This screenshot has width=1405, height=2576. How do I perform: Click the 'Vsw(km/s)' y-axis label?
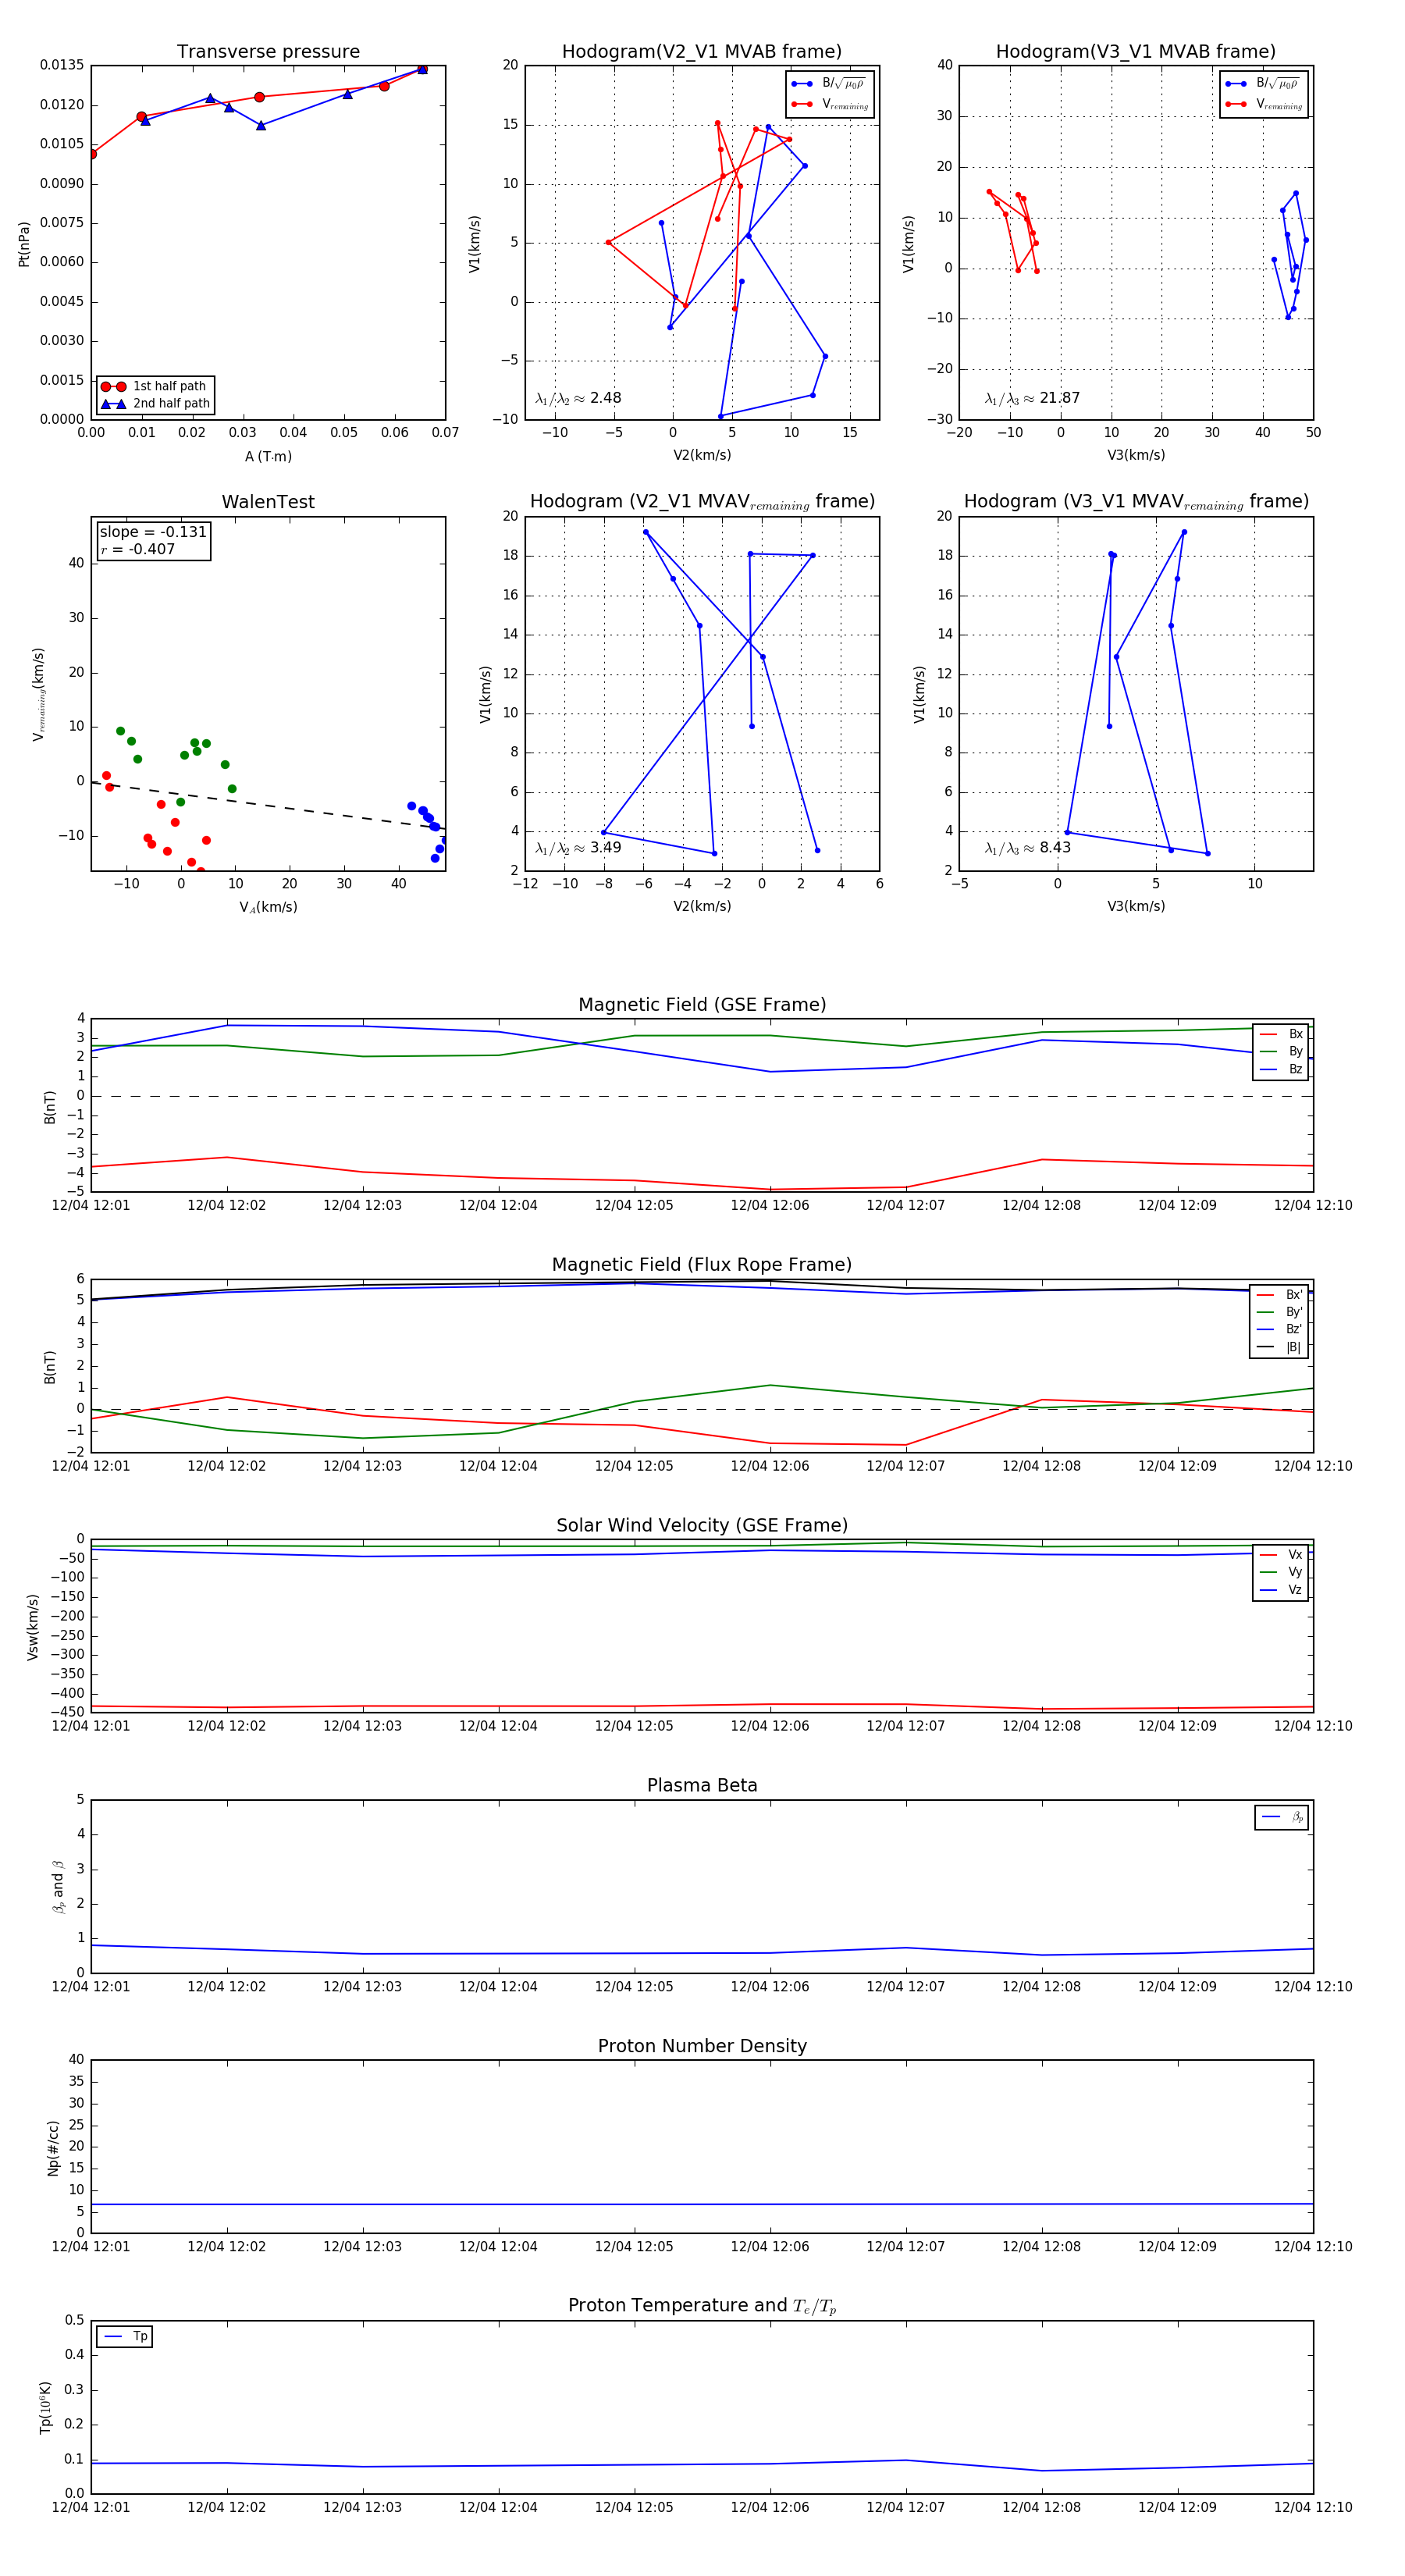[x=32, y=1628]
